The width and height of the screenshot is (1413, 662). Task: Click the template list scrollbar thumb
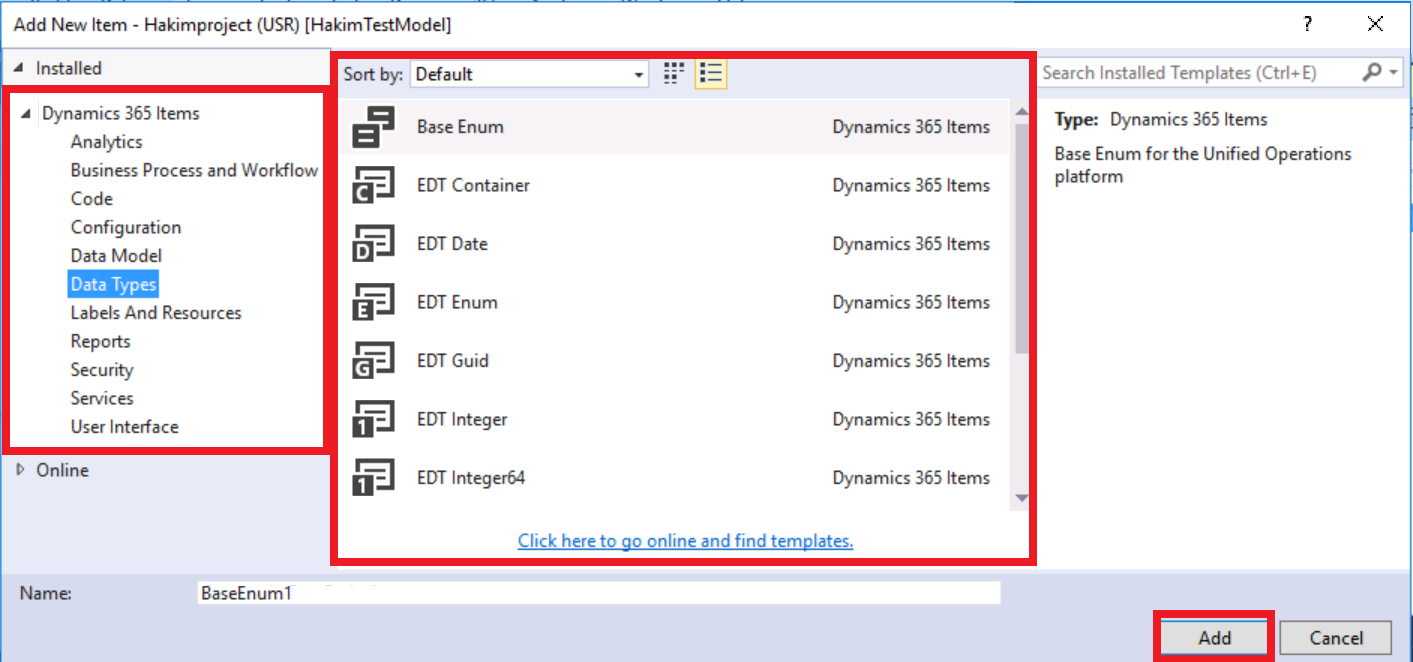1021,238
